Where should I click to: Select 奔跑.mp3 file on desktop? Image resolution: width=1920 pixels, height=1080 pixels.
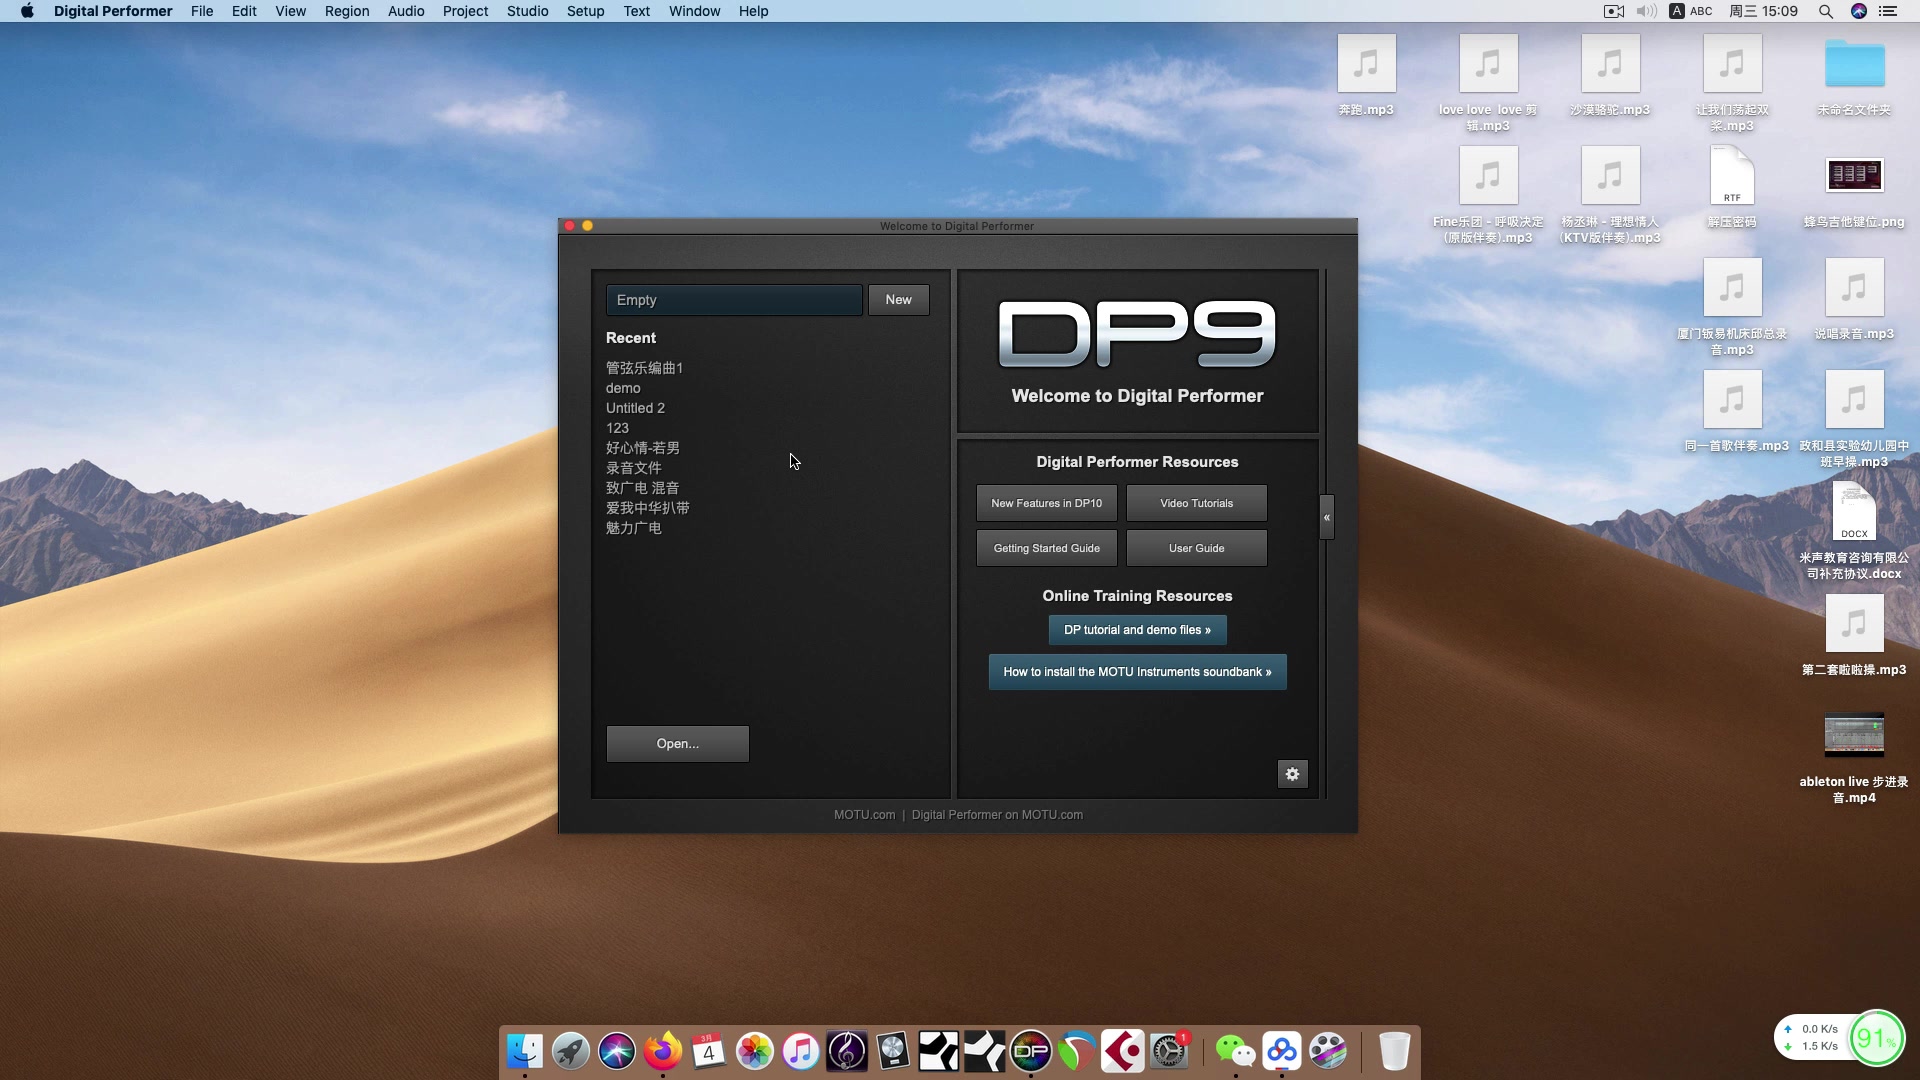tap(1366, 64)
